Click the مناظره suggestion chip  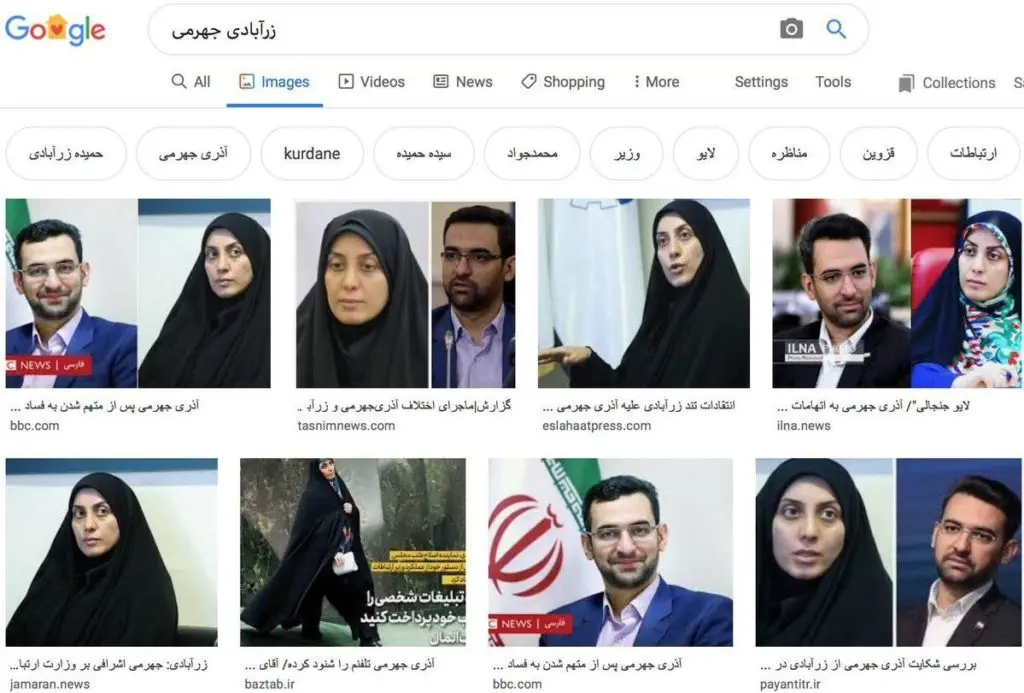(788, 153)
